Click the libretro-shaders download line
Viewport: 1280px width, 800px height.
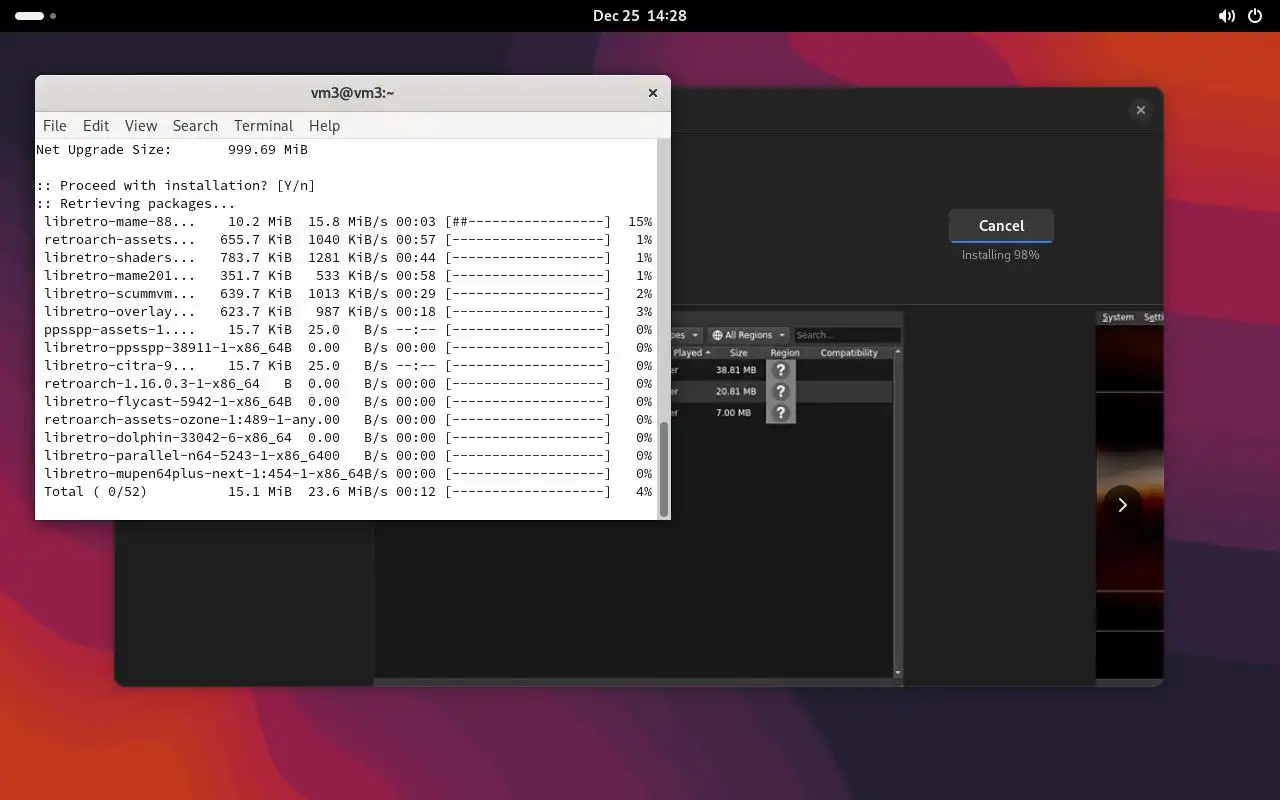coord(348,257)
